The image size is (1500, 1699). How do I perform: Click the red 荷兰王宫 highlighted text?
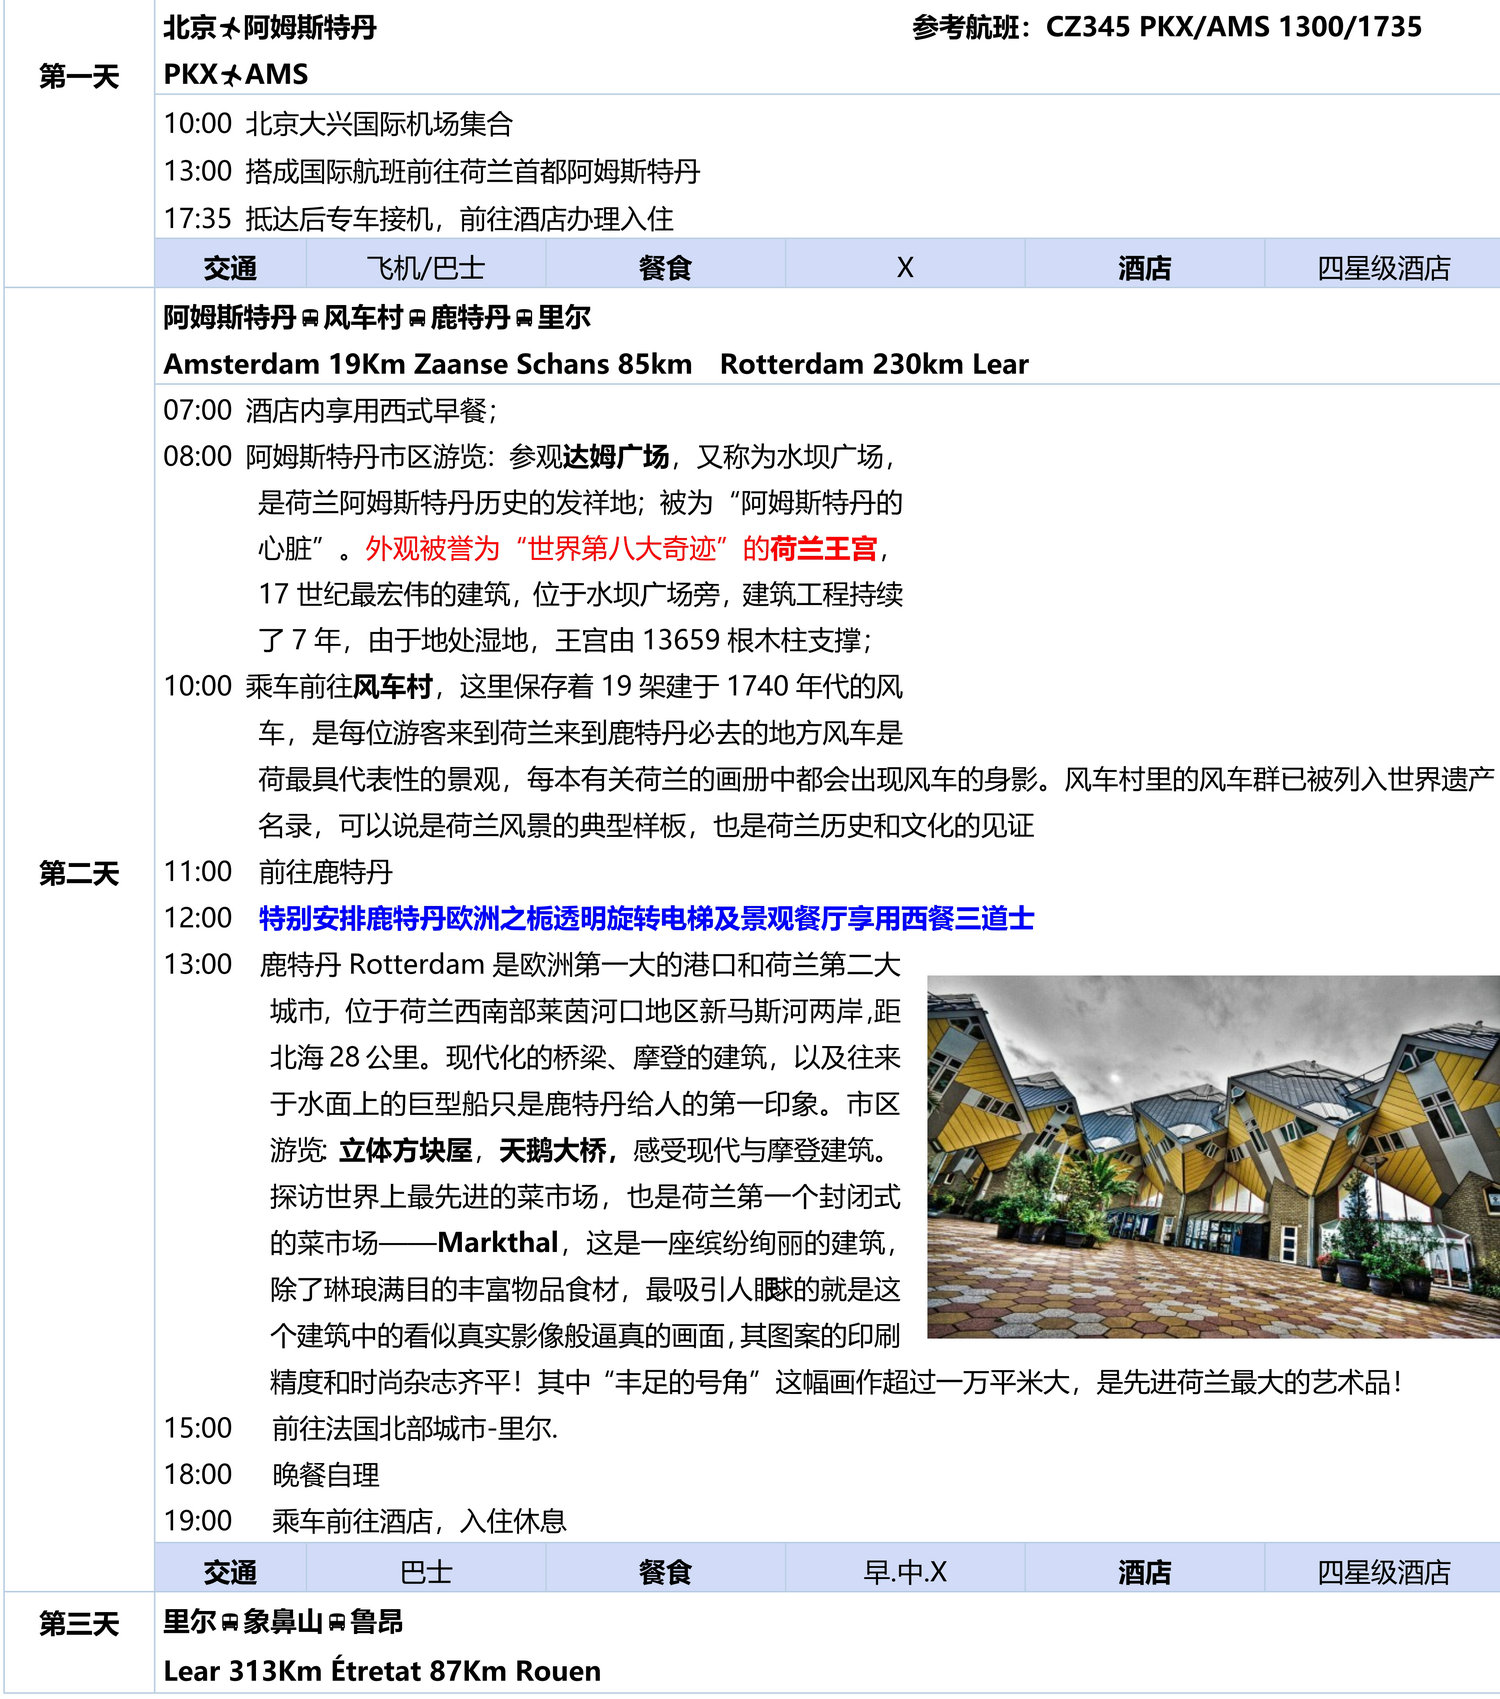pyautogui.click(x=823, y=548)
